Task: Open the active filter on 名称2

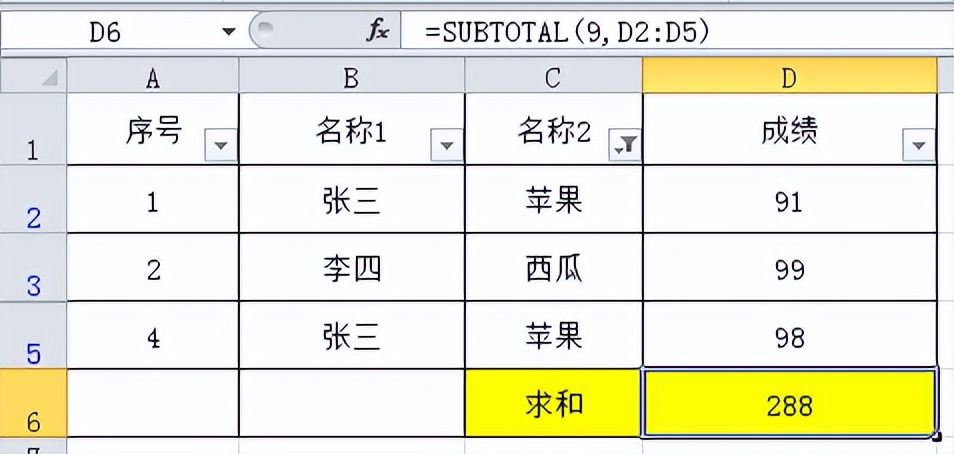Action: coord(626,146)
